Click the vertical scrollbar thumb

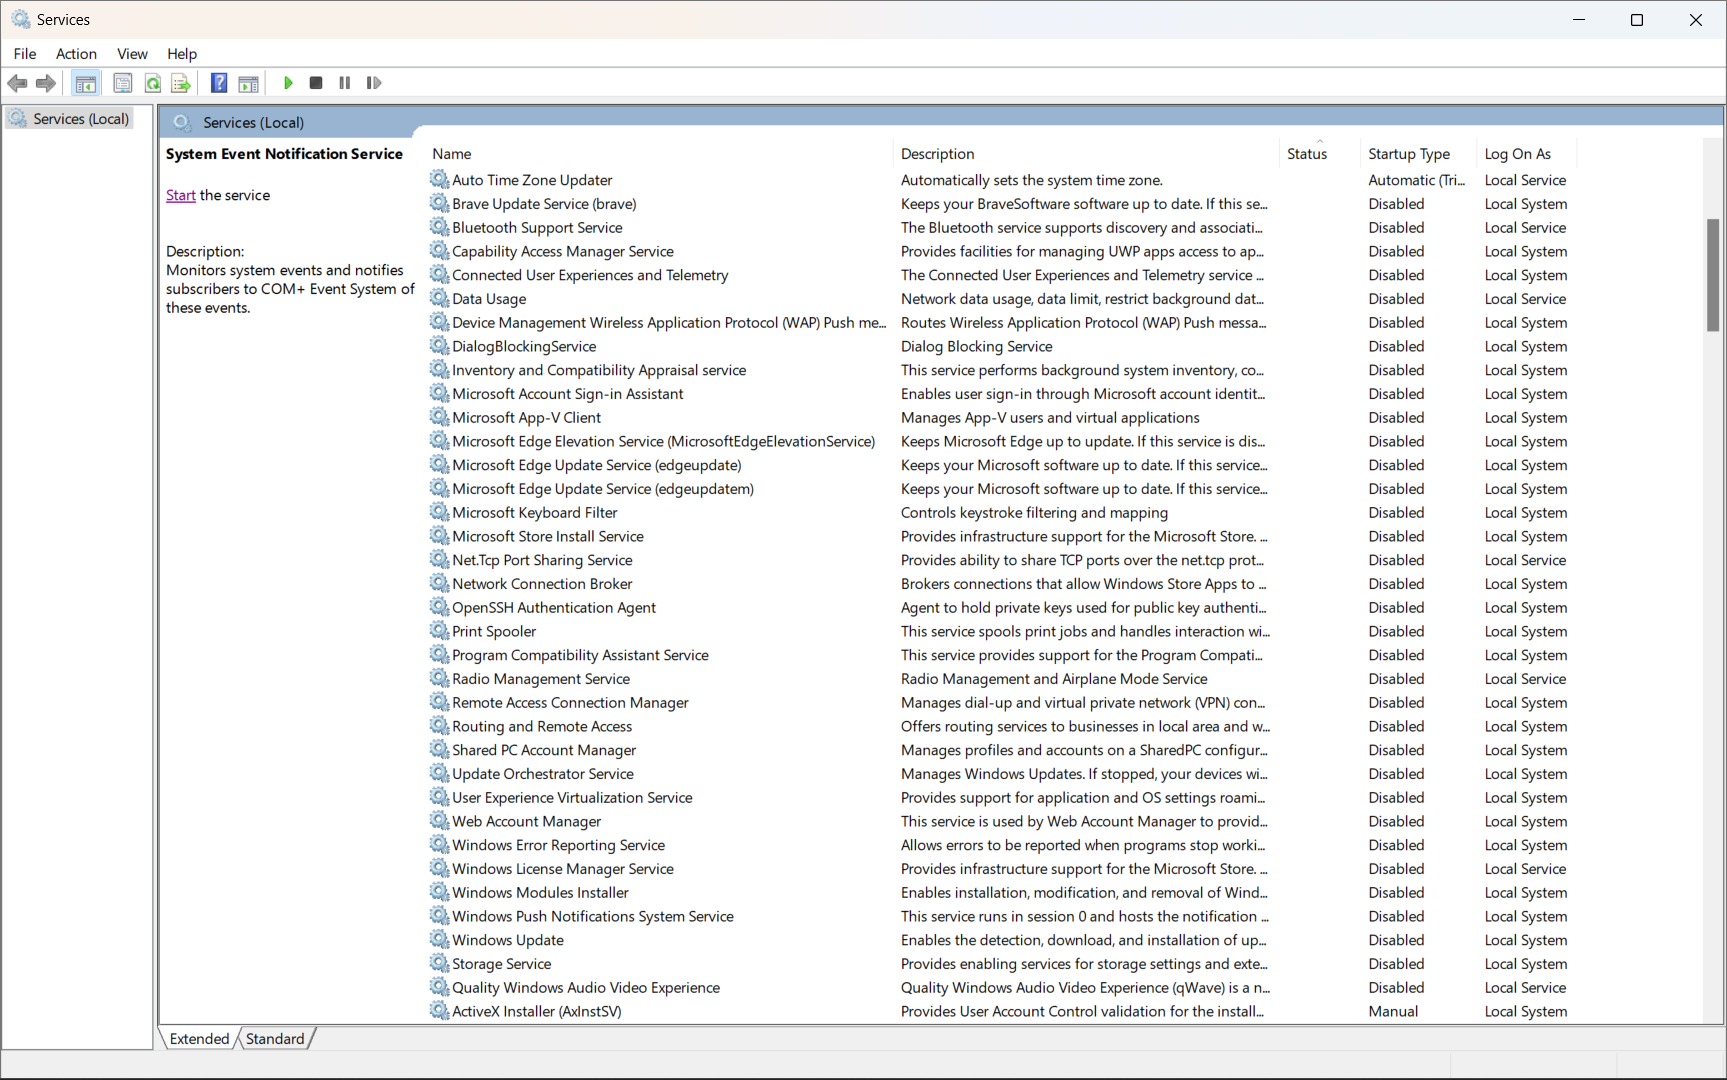tap(1712, 275)
